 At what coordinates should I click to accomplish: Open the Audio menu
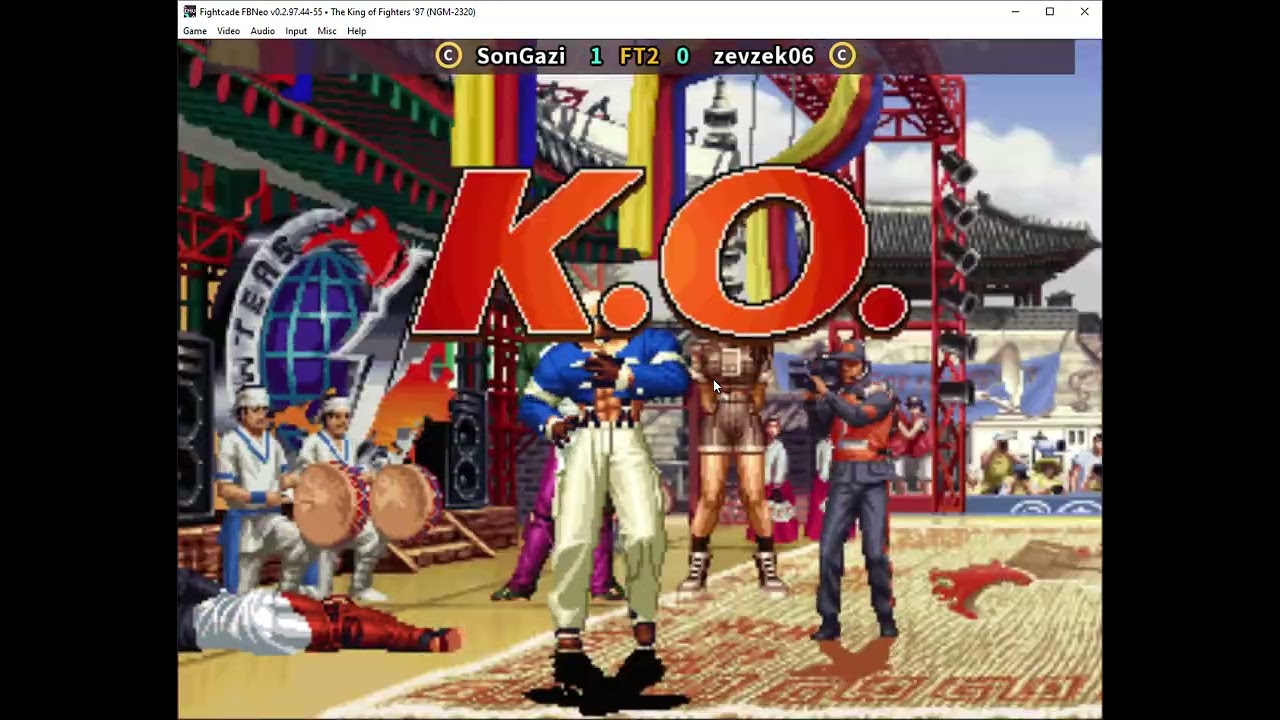(263, 31)
